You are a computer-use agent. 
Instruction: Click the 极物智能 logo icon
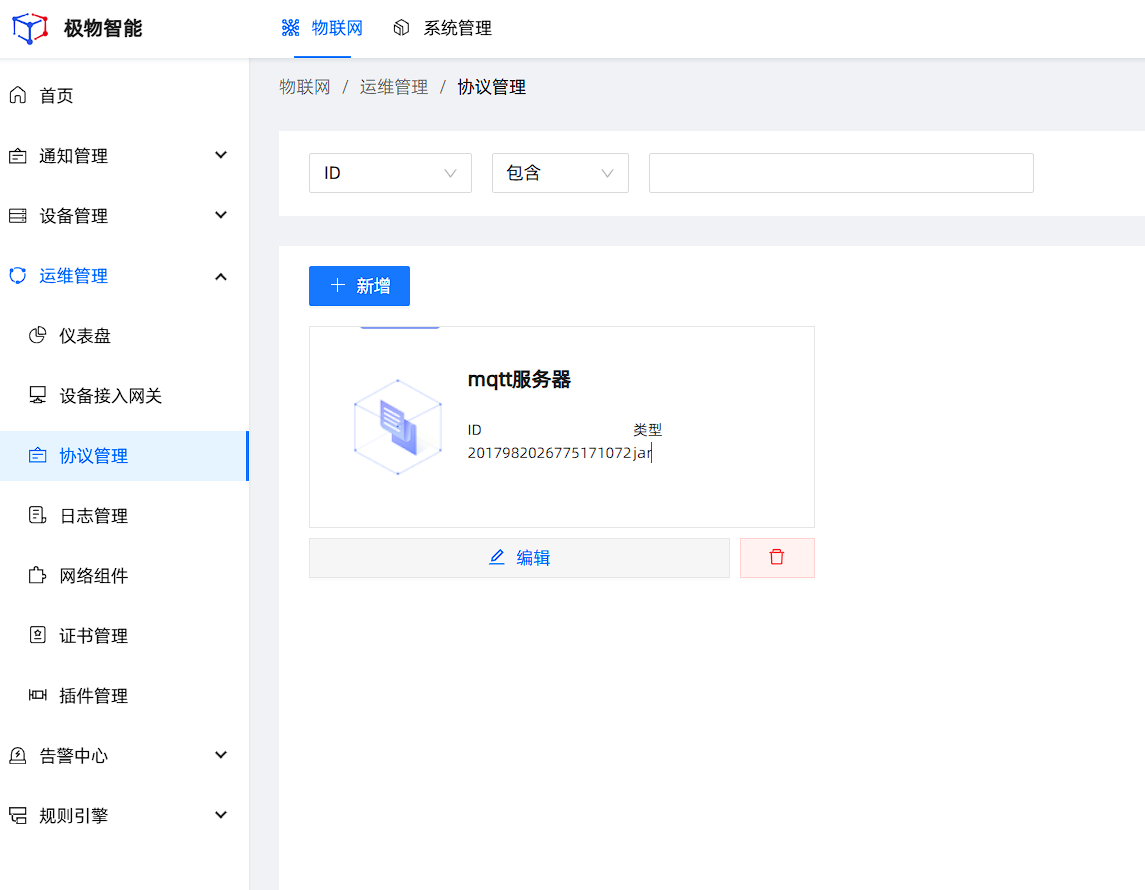tap(29, 28)
